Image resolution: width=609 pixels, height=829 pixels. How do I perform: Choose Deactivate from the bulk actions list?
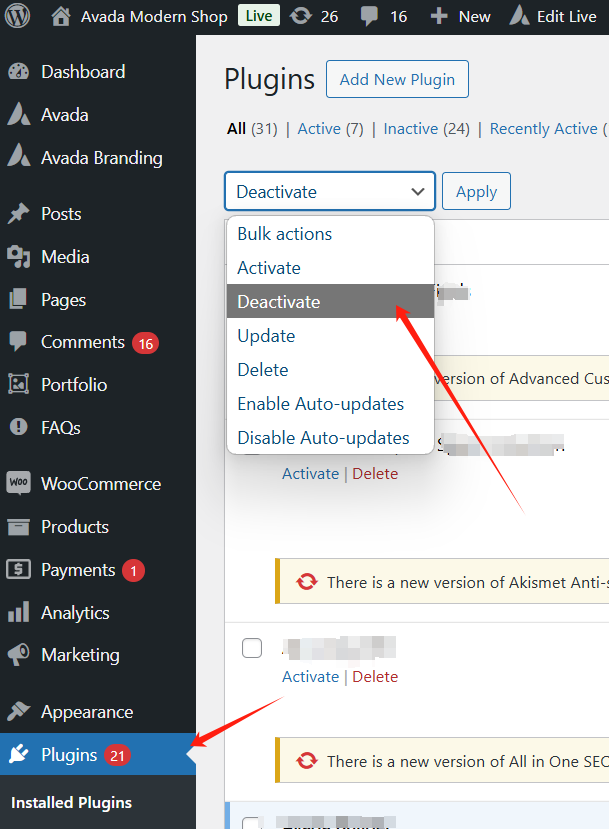coord(279,302)
